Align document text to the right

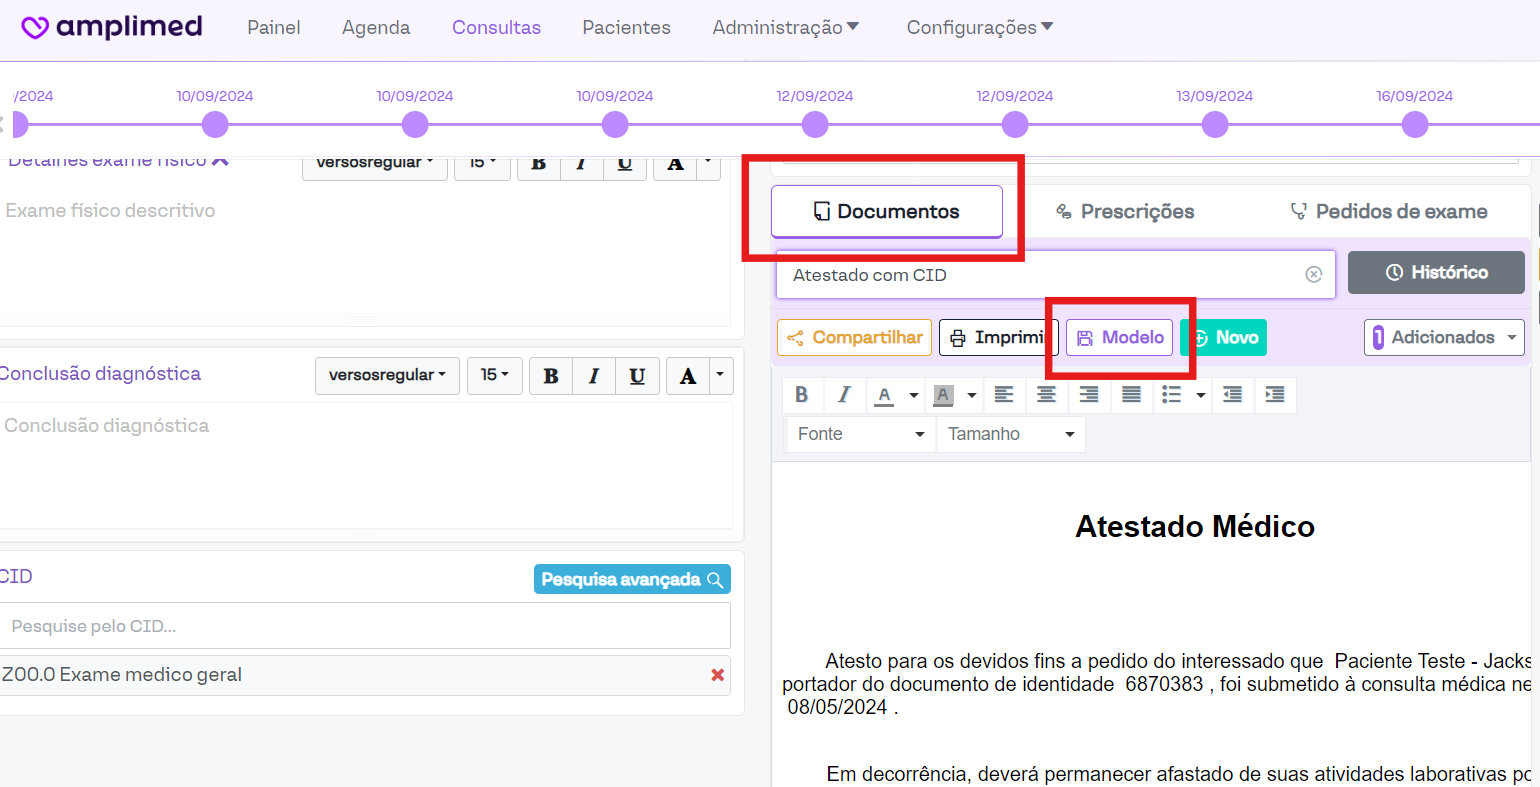(x=1089, y=395)
